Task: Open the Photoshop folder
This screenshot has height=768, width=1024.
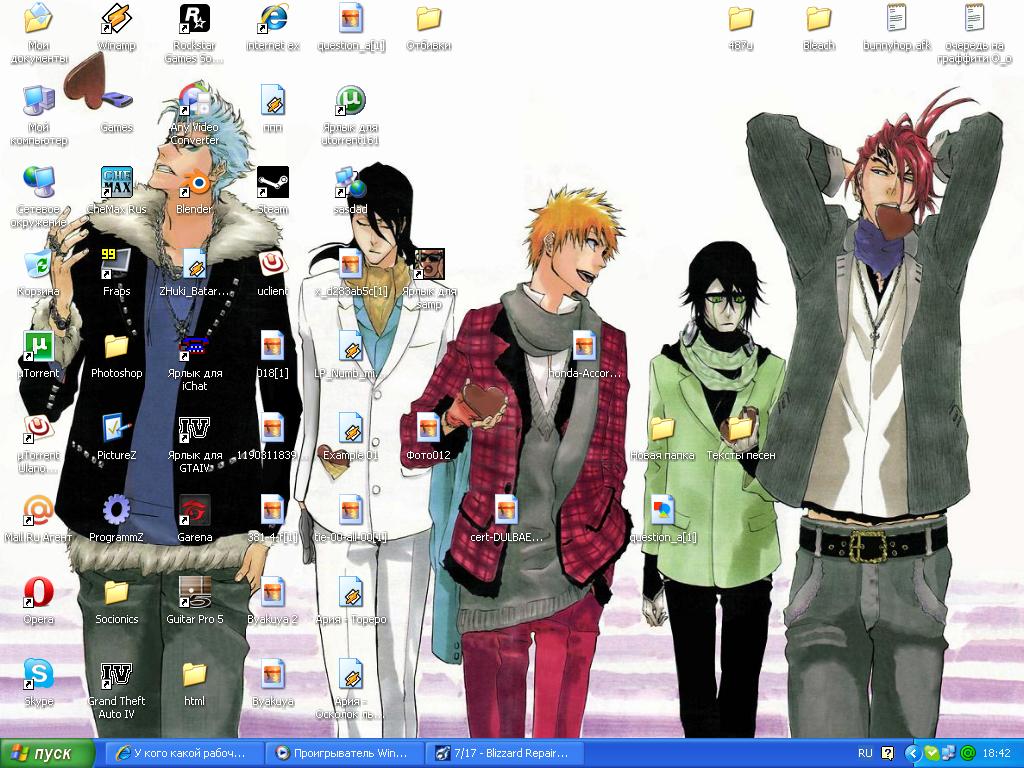Action: coord(116,348)
